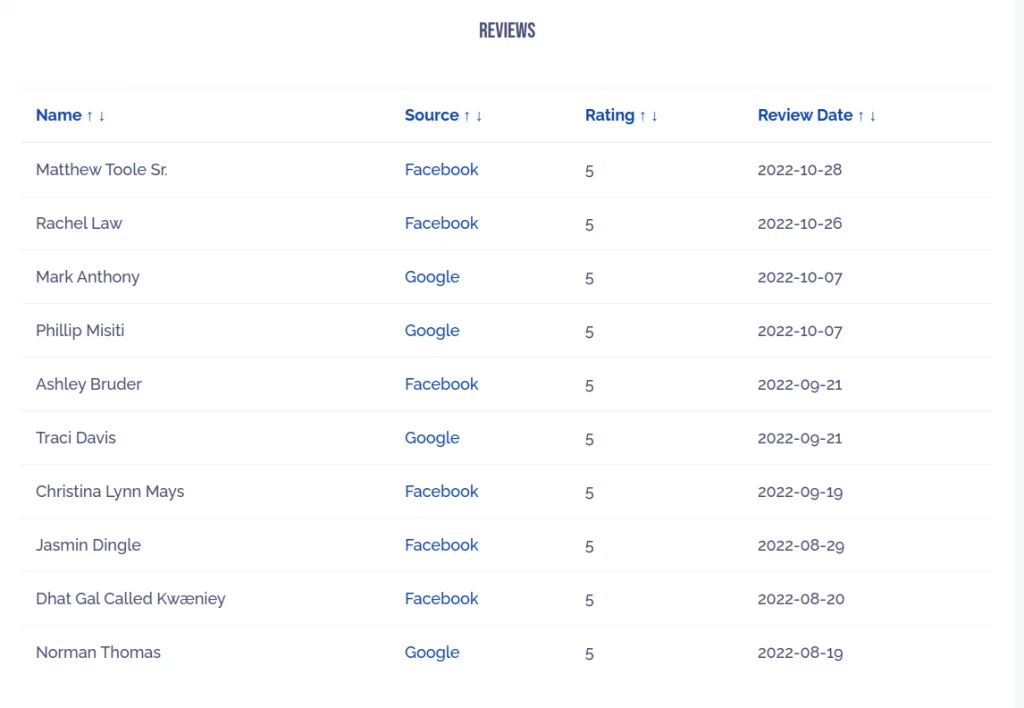Select the name Traci Davis

point(76,438)
